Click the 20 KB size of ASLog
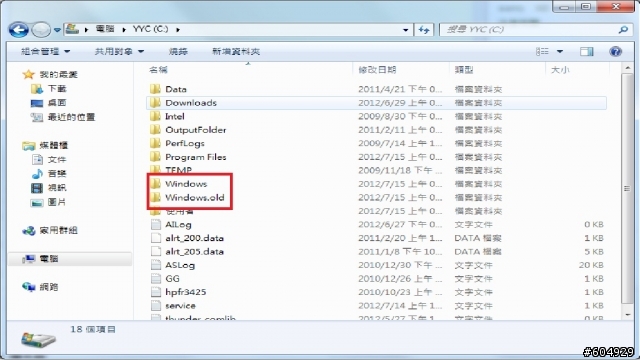640x360 pixels. point(591,265)
